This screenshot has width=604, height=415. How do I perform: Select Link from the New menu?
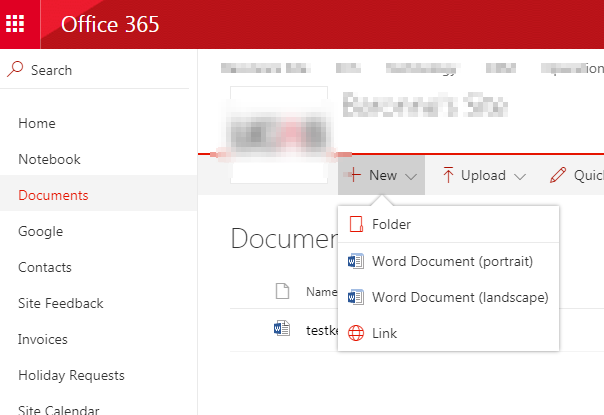448,333
